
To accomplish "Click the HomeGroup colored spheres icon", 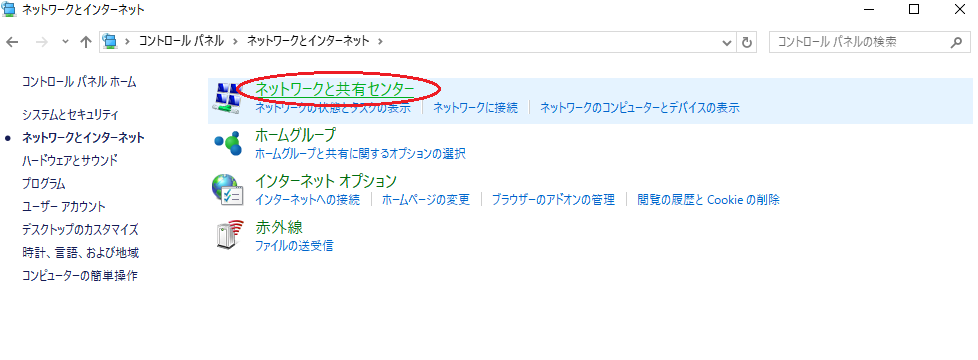I will (x=227, y=143).
